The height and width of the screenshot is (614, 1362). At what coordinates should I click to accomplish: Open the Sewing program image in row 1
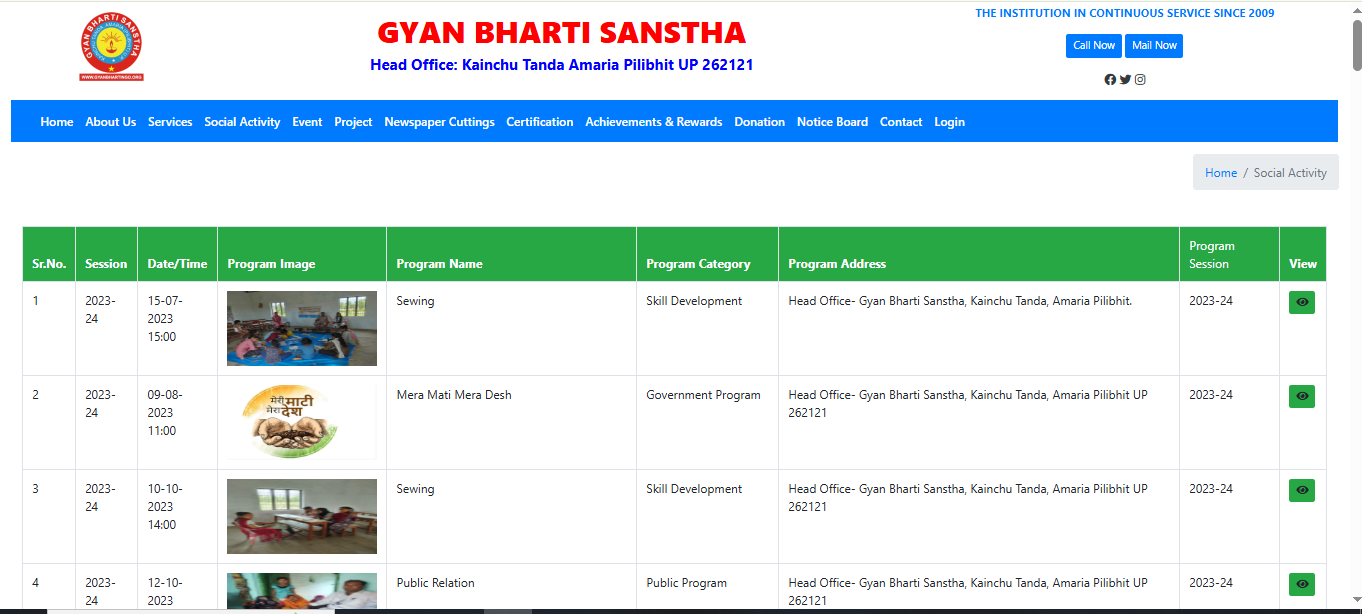coord(301,328)
